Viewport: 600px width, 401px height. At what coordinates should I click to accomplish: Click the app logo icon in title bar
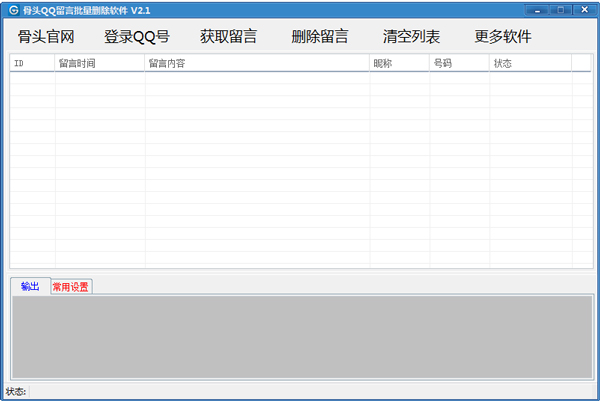point(13,10)
